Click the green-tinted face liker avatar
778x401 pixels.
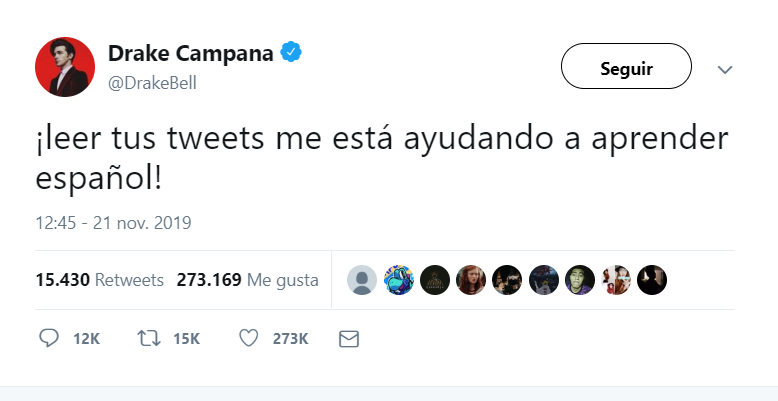point(580,280)
